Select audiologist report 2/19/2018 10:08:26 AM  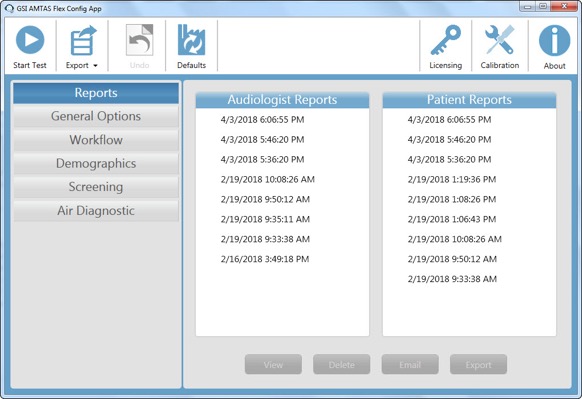coord(267,180)
